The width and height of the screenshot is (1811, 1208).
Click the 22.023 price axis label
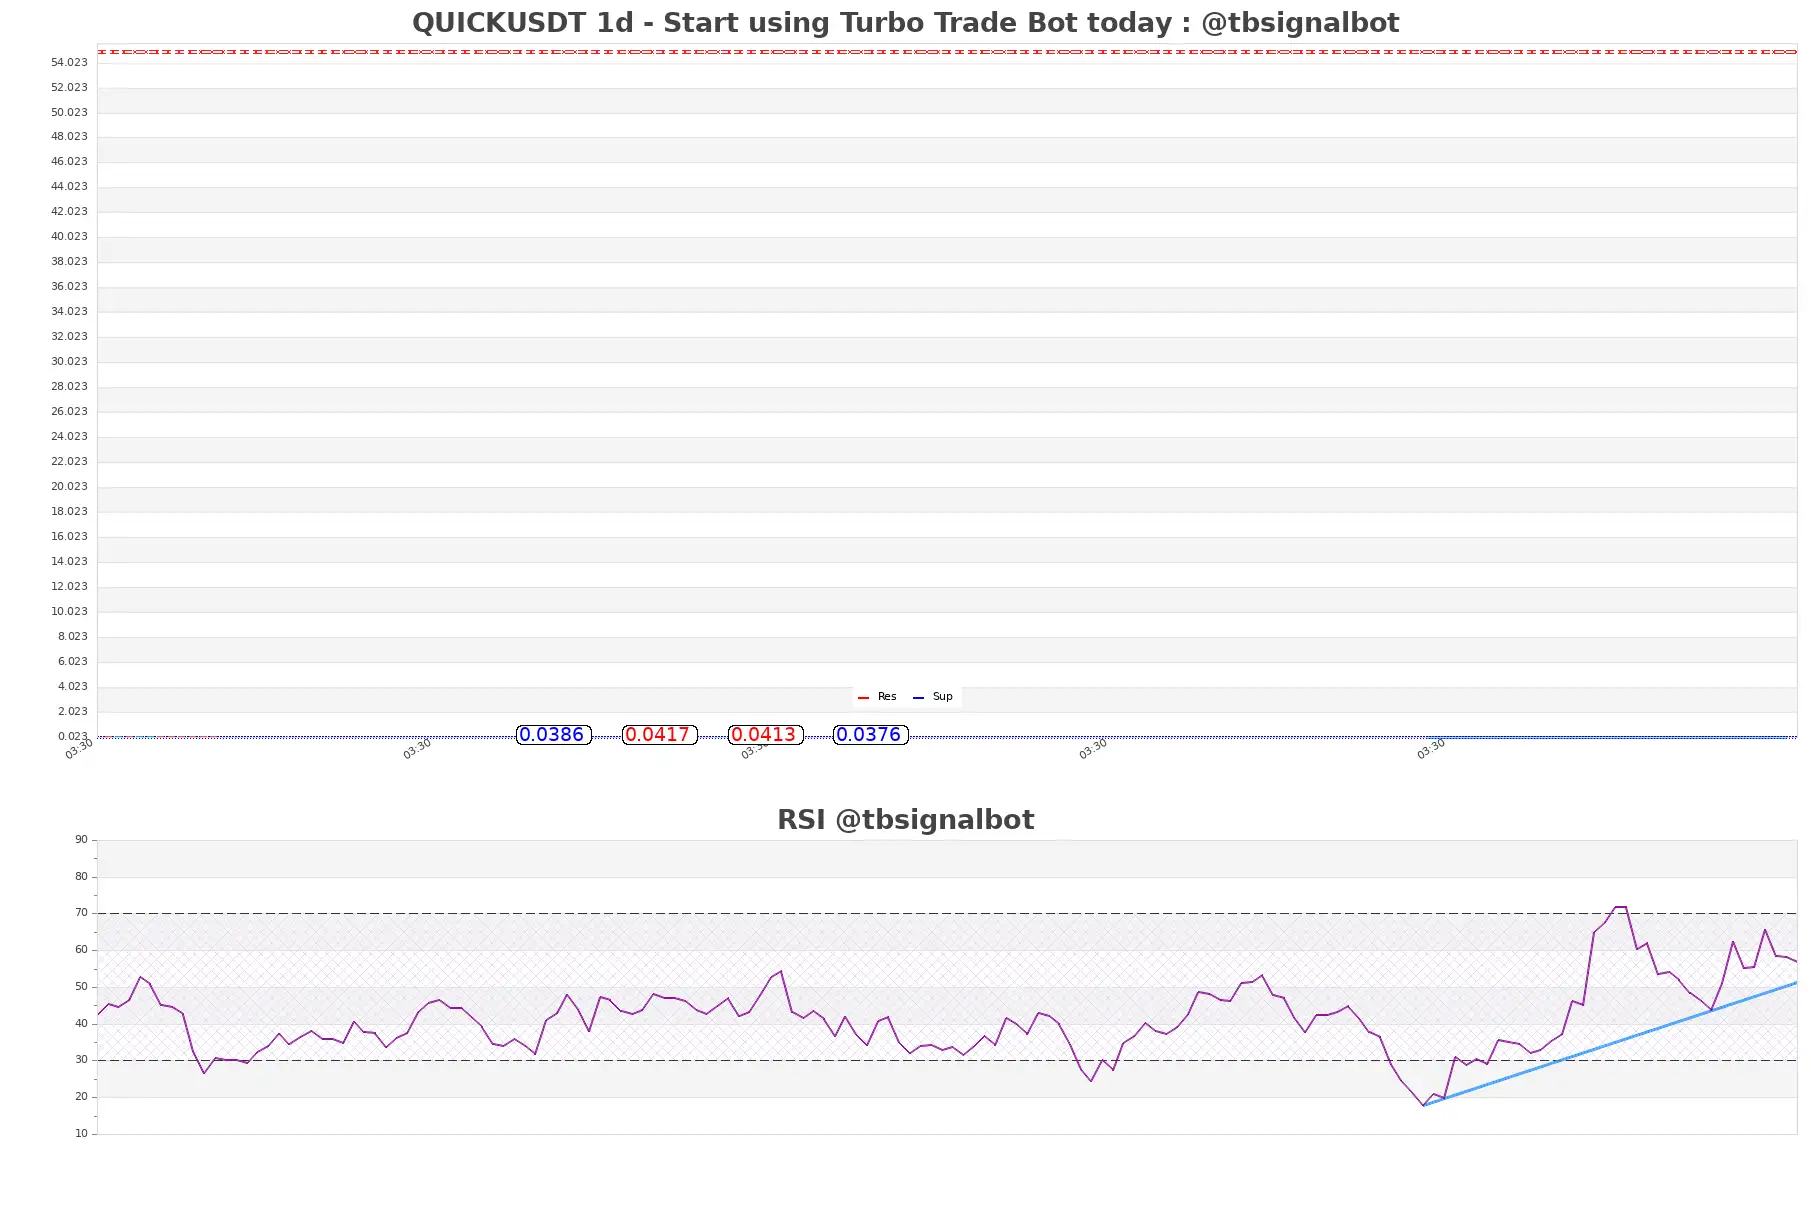pyautogui.click(x=69, y=462)
